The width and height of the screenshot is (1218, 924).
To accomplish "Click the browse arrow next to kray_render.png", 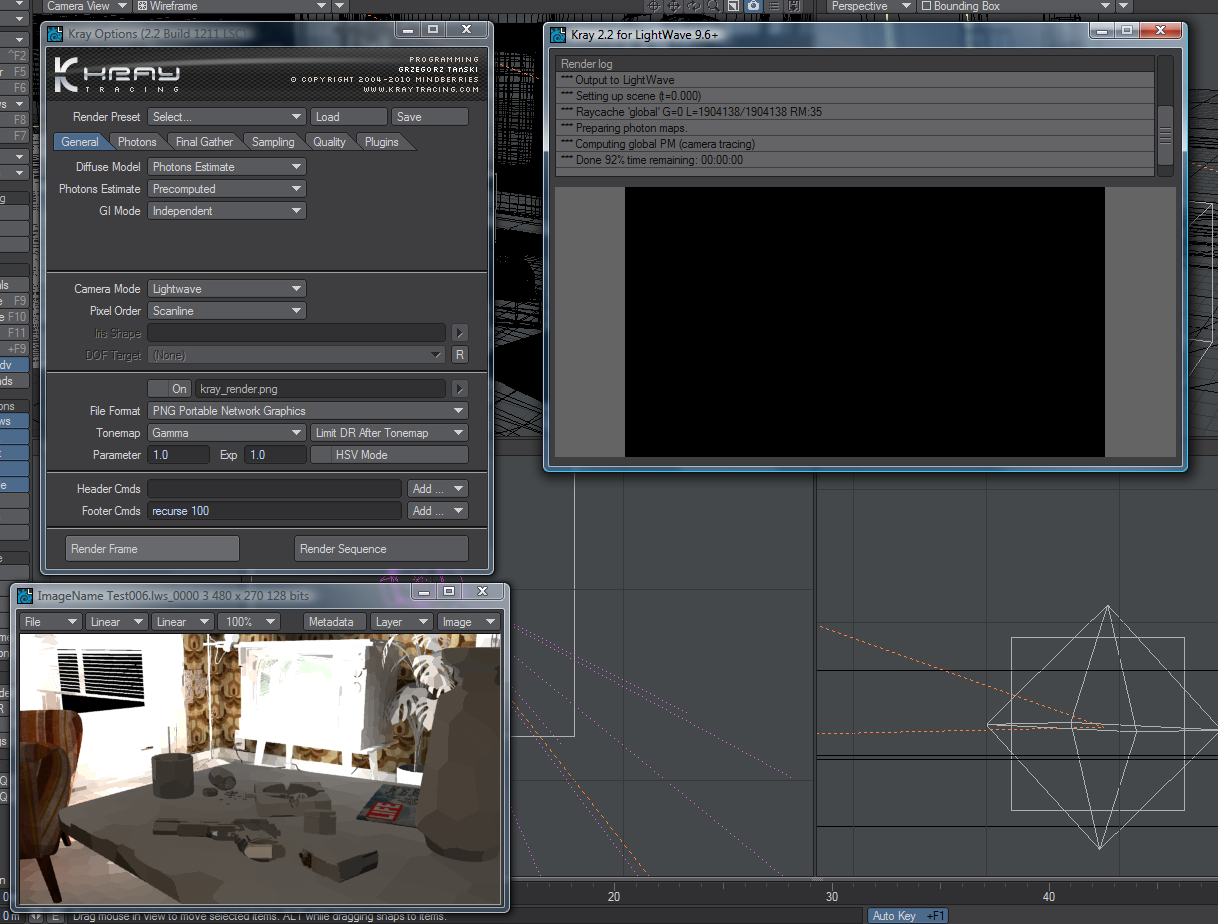I will tap(459, 389).
